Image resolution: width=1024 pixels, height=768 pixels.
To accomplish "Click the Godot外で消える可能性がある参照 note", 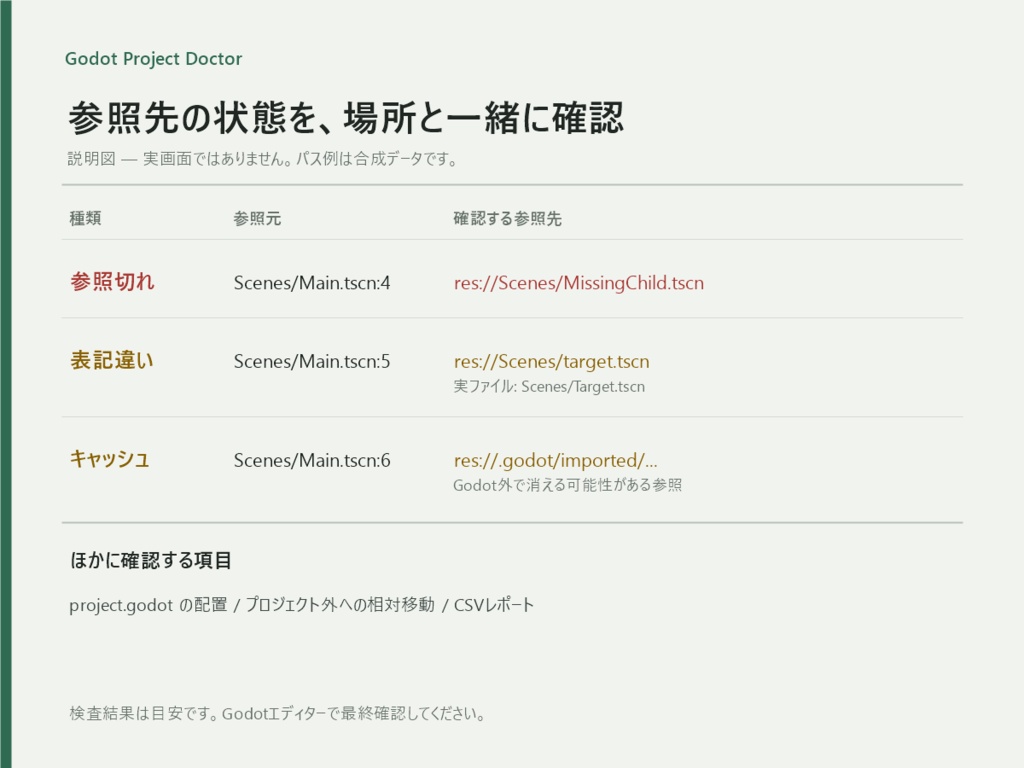I will click(568, 485).
